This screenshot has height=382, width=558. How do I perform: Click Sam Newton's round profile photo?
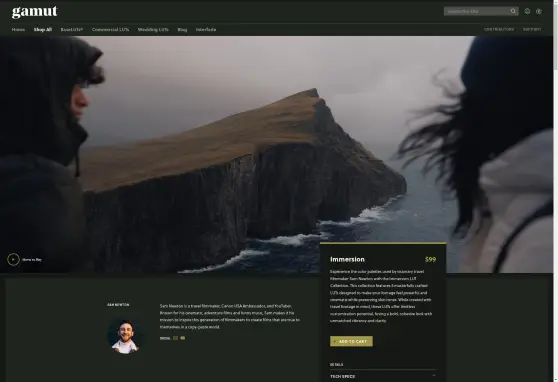[125, 336]
